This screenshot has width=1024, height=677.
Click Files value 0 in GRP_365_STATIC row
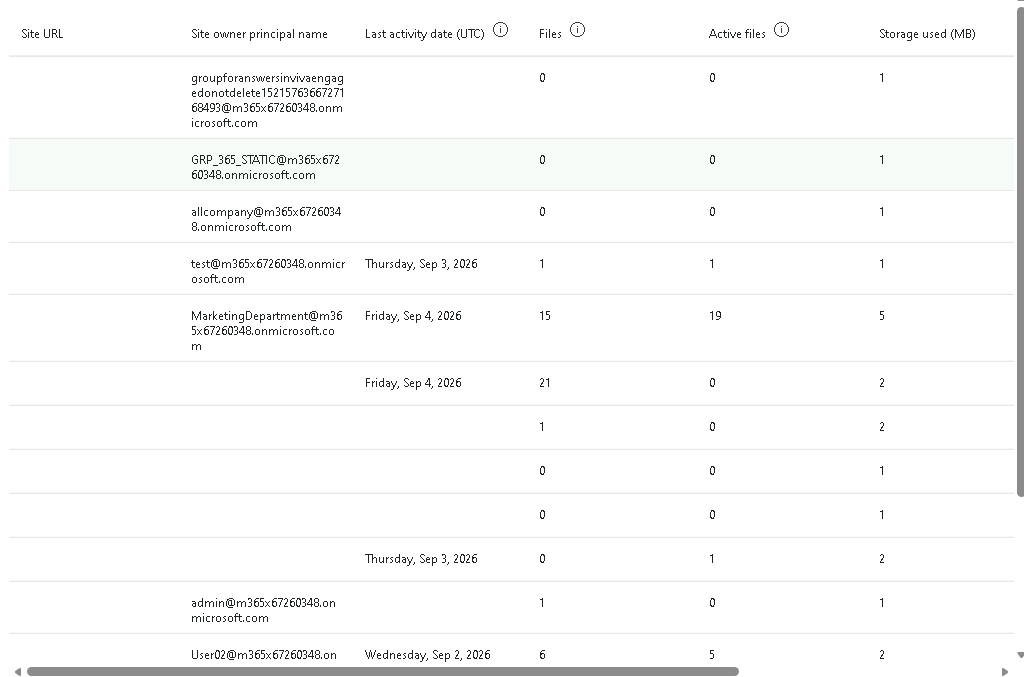tap(542, 160)
